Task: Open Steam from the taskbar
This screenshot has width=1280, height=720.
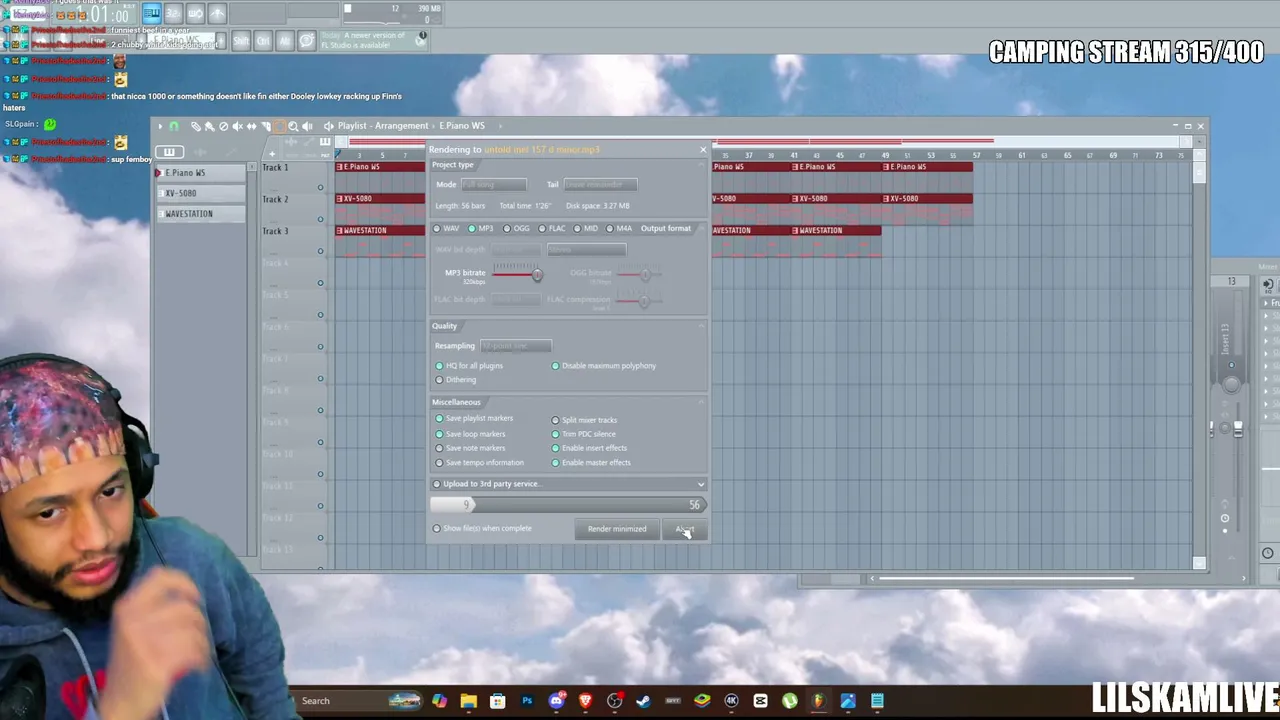Action: tap(643, 701)
